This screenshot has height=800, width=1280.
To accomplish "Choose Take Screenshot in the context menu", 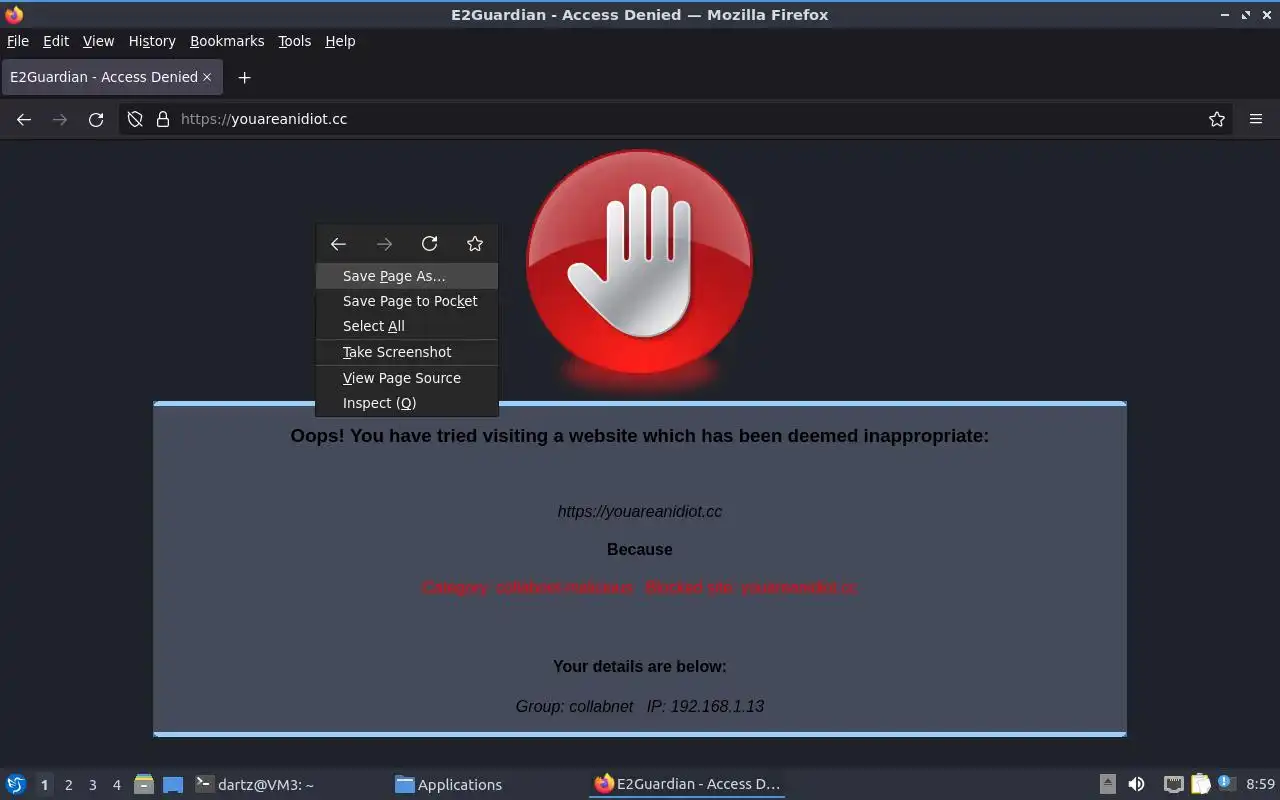I will tap(407, 352).
